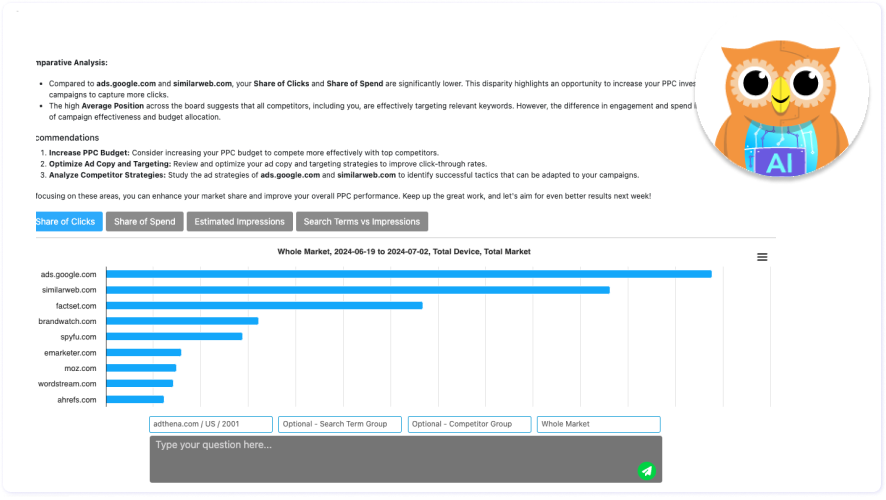The image size is (886, 500).
Task: Open Optional - Competitor Group selector
Action: [x=469, y=424]
